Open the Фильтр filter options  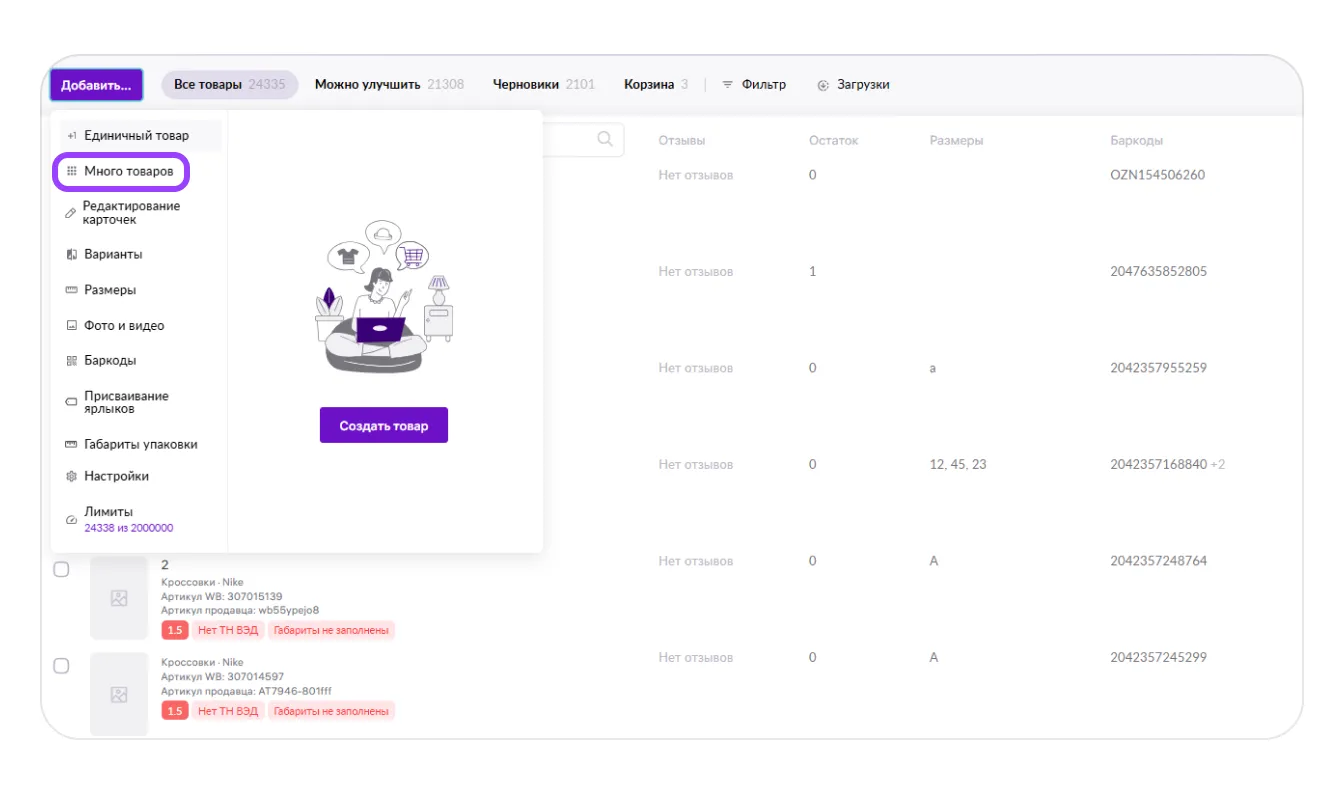click(754, 85)
